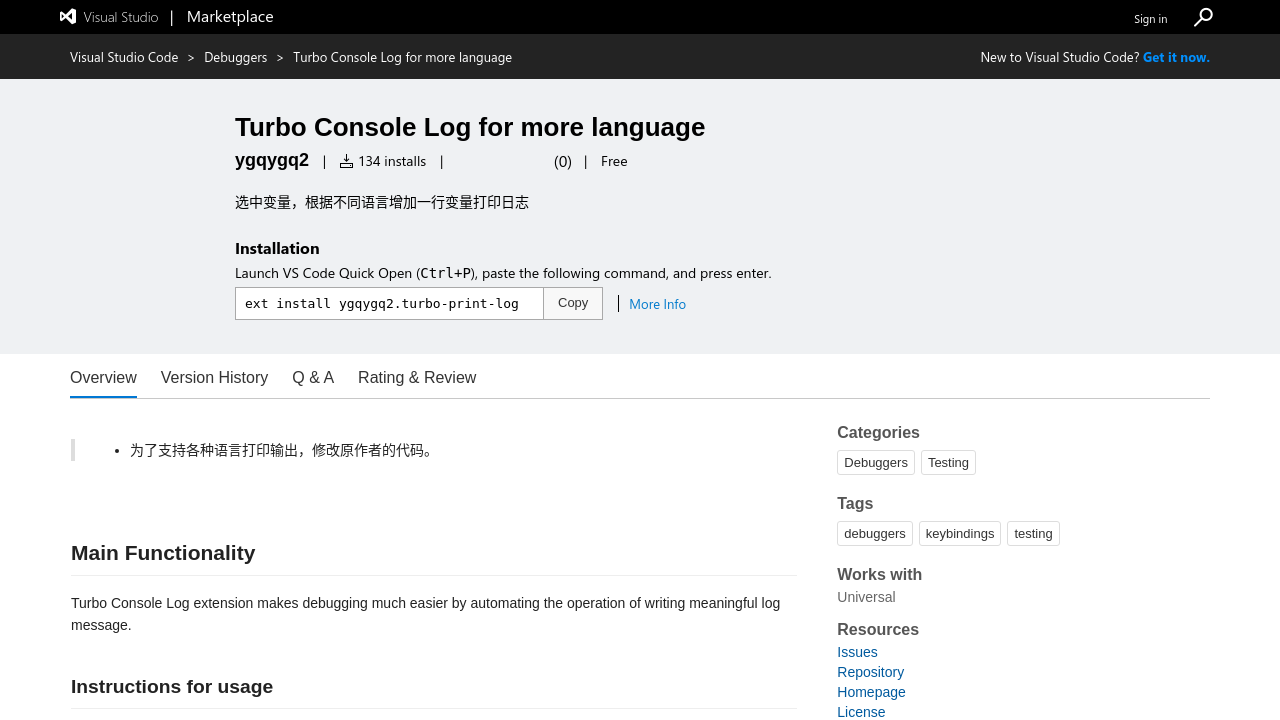The height and width of the screenshot is (720, 1280).
Task: Click the installs download icon
Action: pos(346,161)
